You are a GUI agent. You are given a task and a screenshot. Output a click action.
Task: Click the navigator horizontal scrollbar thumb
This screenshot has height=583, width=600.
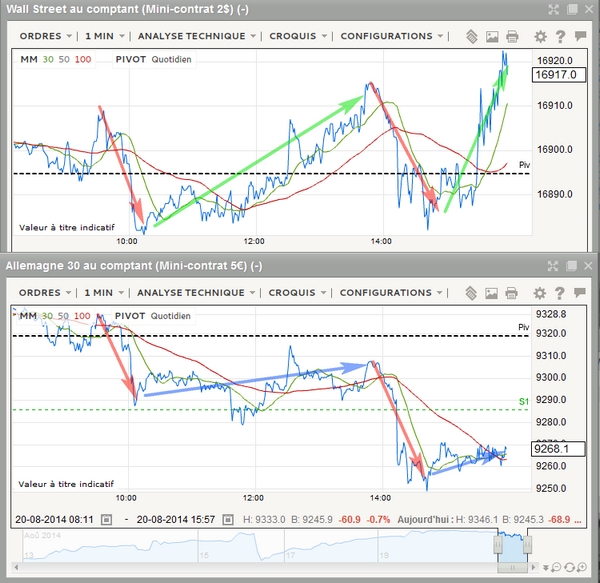[x=512, y=568]
